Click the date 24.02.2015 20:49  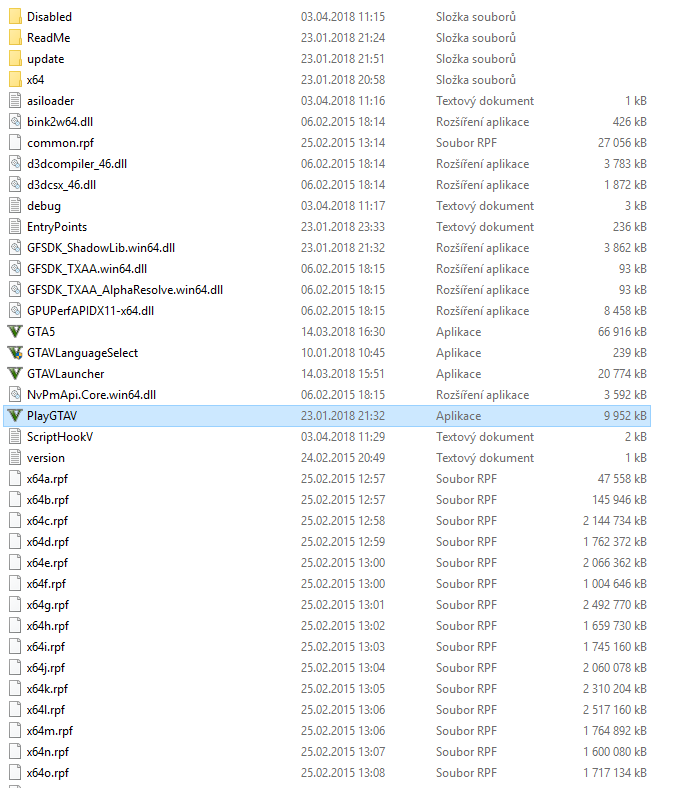pyautogui.click(x=343, y=458)
